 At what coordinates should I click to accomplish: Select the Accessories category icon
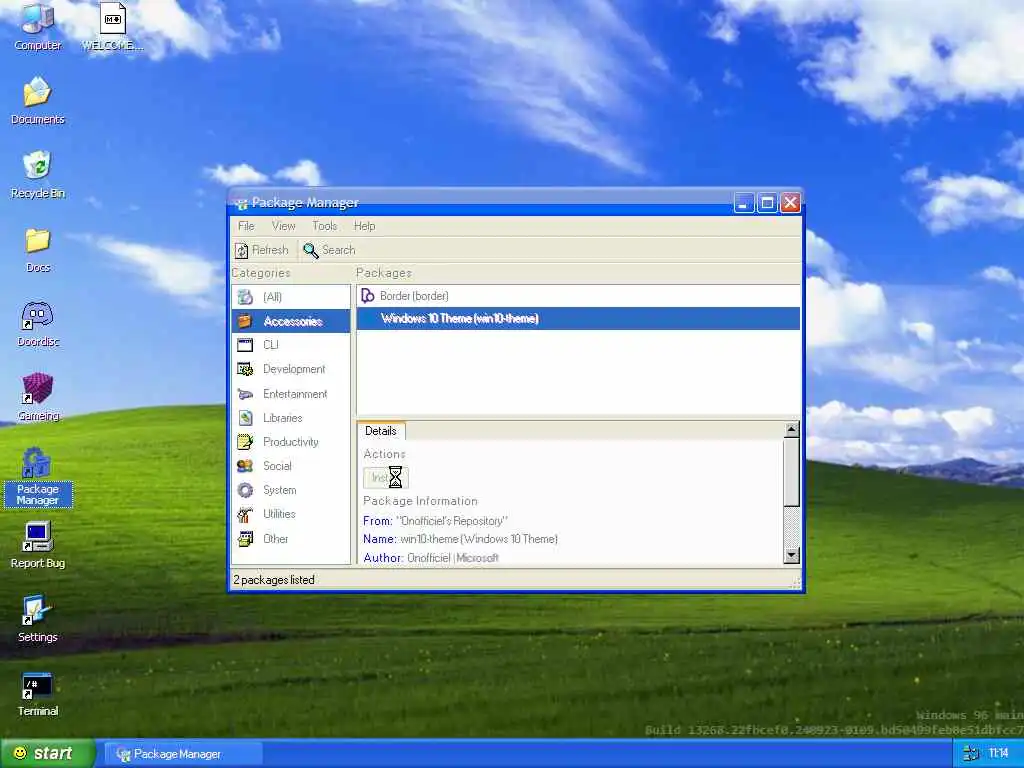(245, 321)
